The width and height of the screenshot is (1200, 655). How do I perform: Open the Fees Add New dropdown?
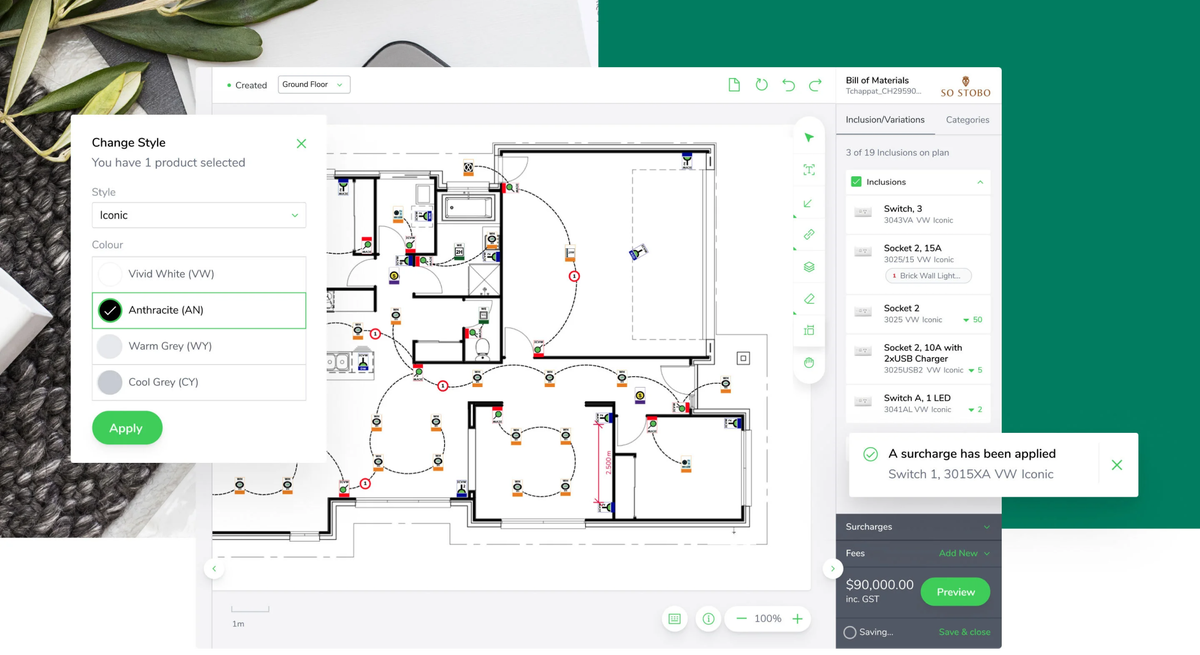tap(964, 553)
